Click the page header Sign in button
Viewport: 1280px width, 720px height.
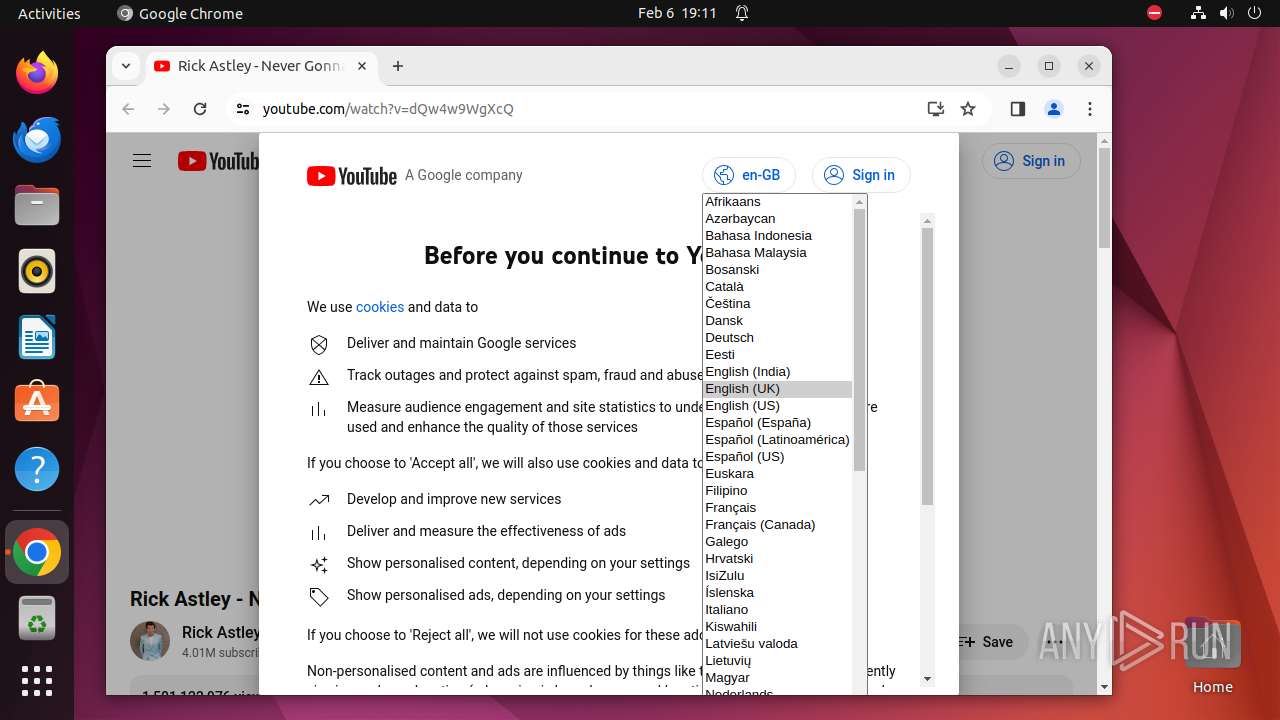1031,161
